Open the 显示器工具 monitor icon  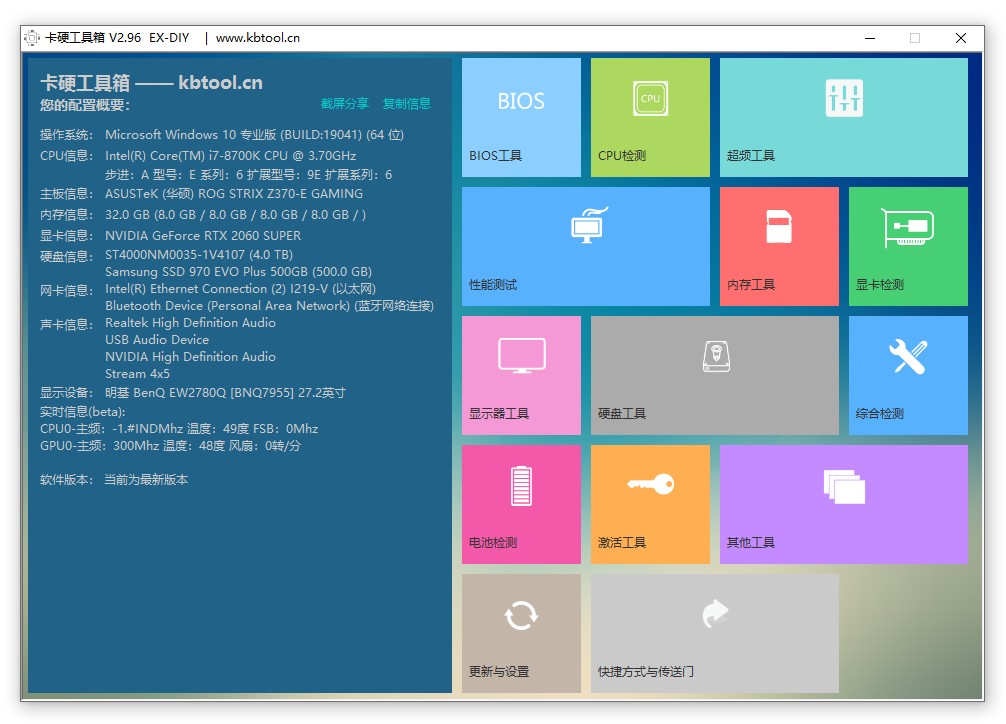(522, 355)
